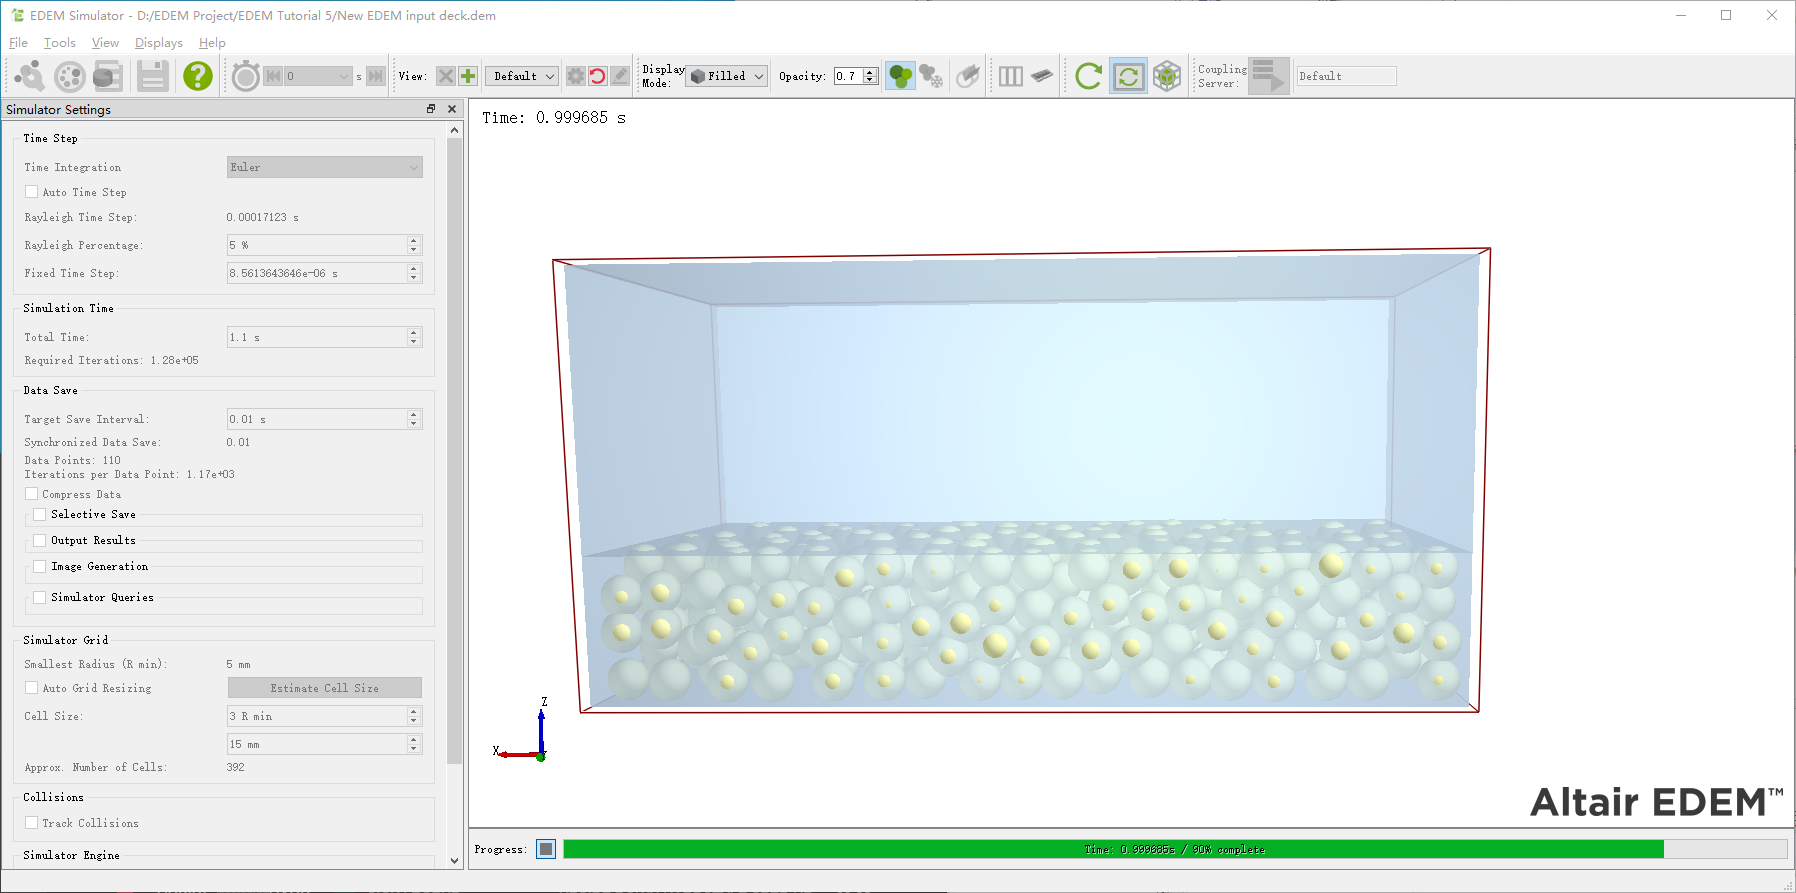
Task: Click the green Help question mark icon
Action: tap(198, 76)
